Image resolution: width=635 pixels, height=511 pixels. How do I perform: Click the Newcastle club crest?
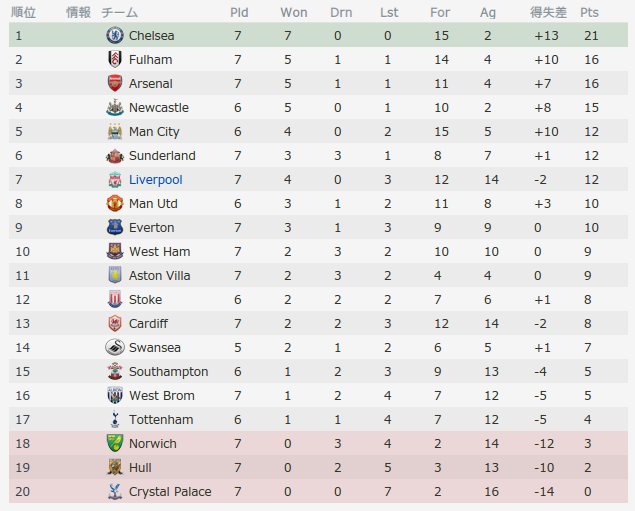coord(115,107)
